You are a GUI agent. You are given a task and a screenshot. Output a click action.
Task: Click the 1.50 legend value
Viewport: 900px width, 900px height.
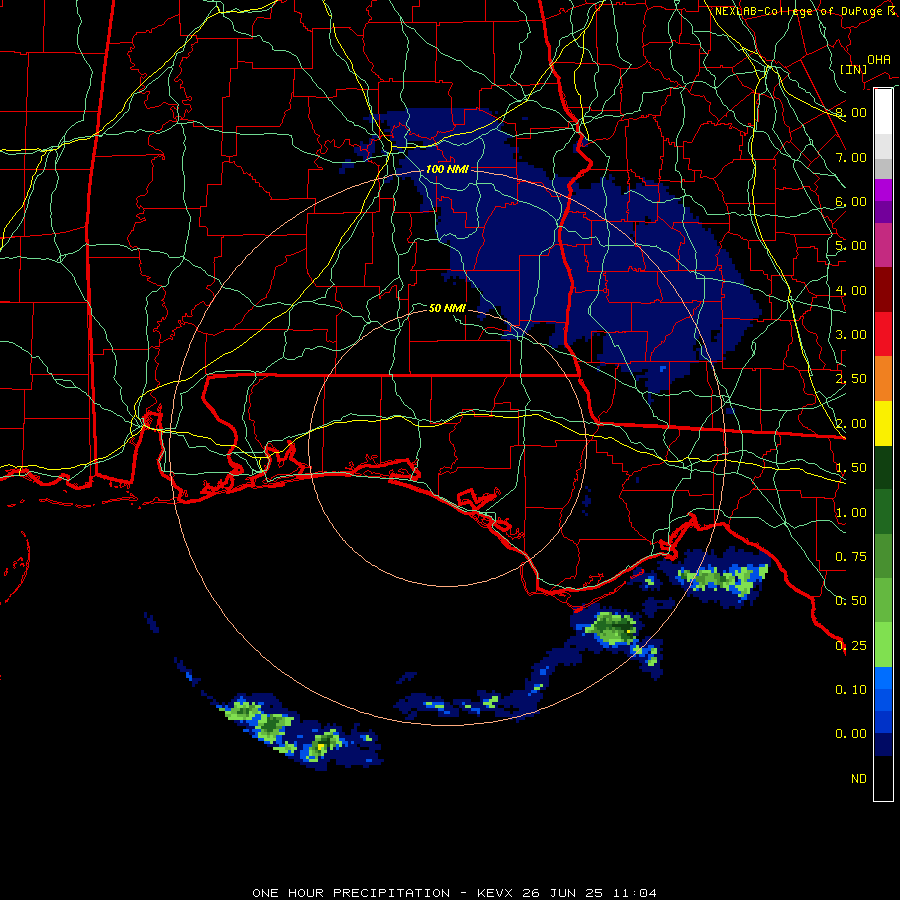pyautogui.click(x=851, y=468)
